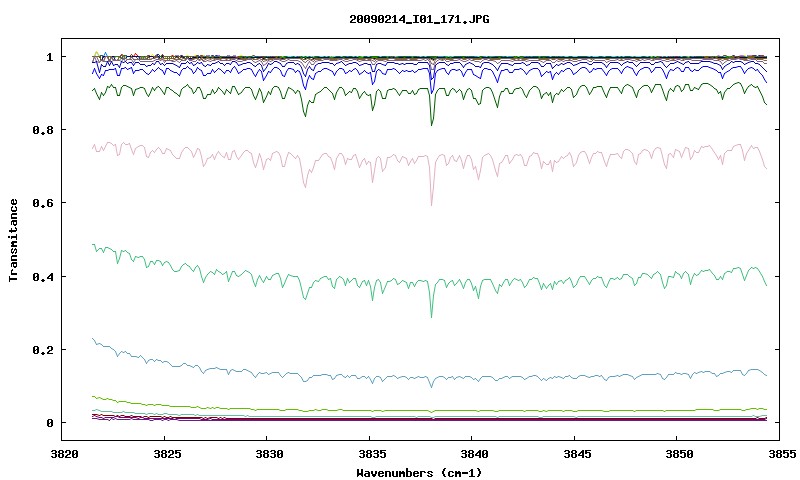Image resolution: width=800 pixels, height=480 pixels.
Task: Select the Transmitance y-axis label
Action: (14, 240)
